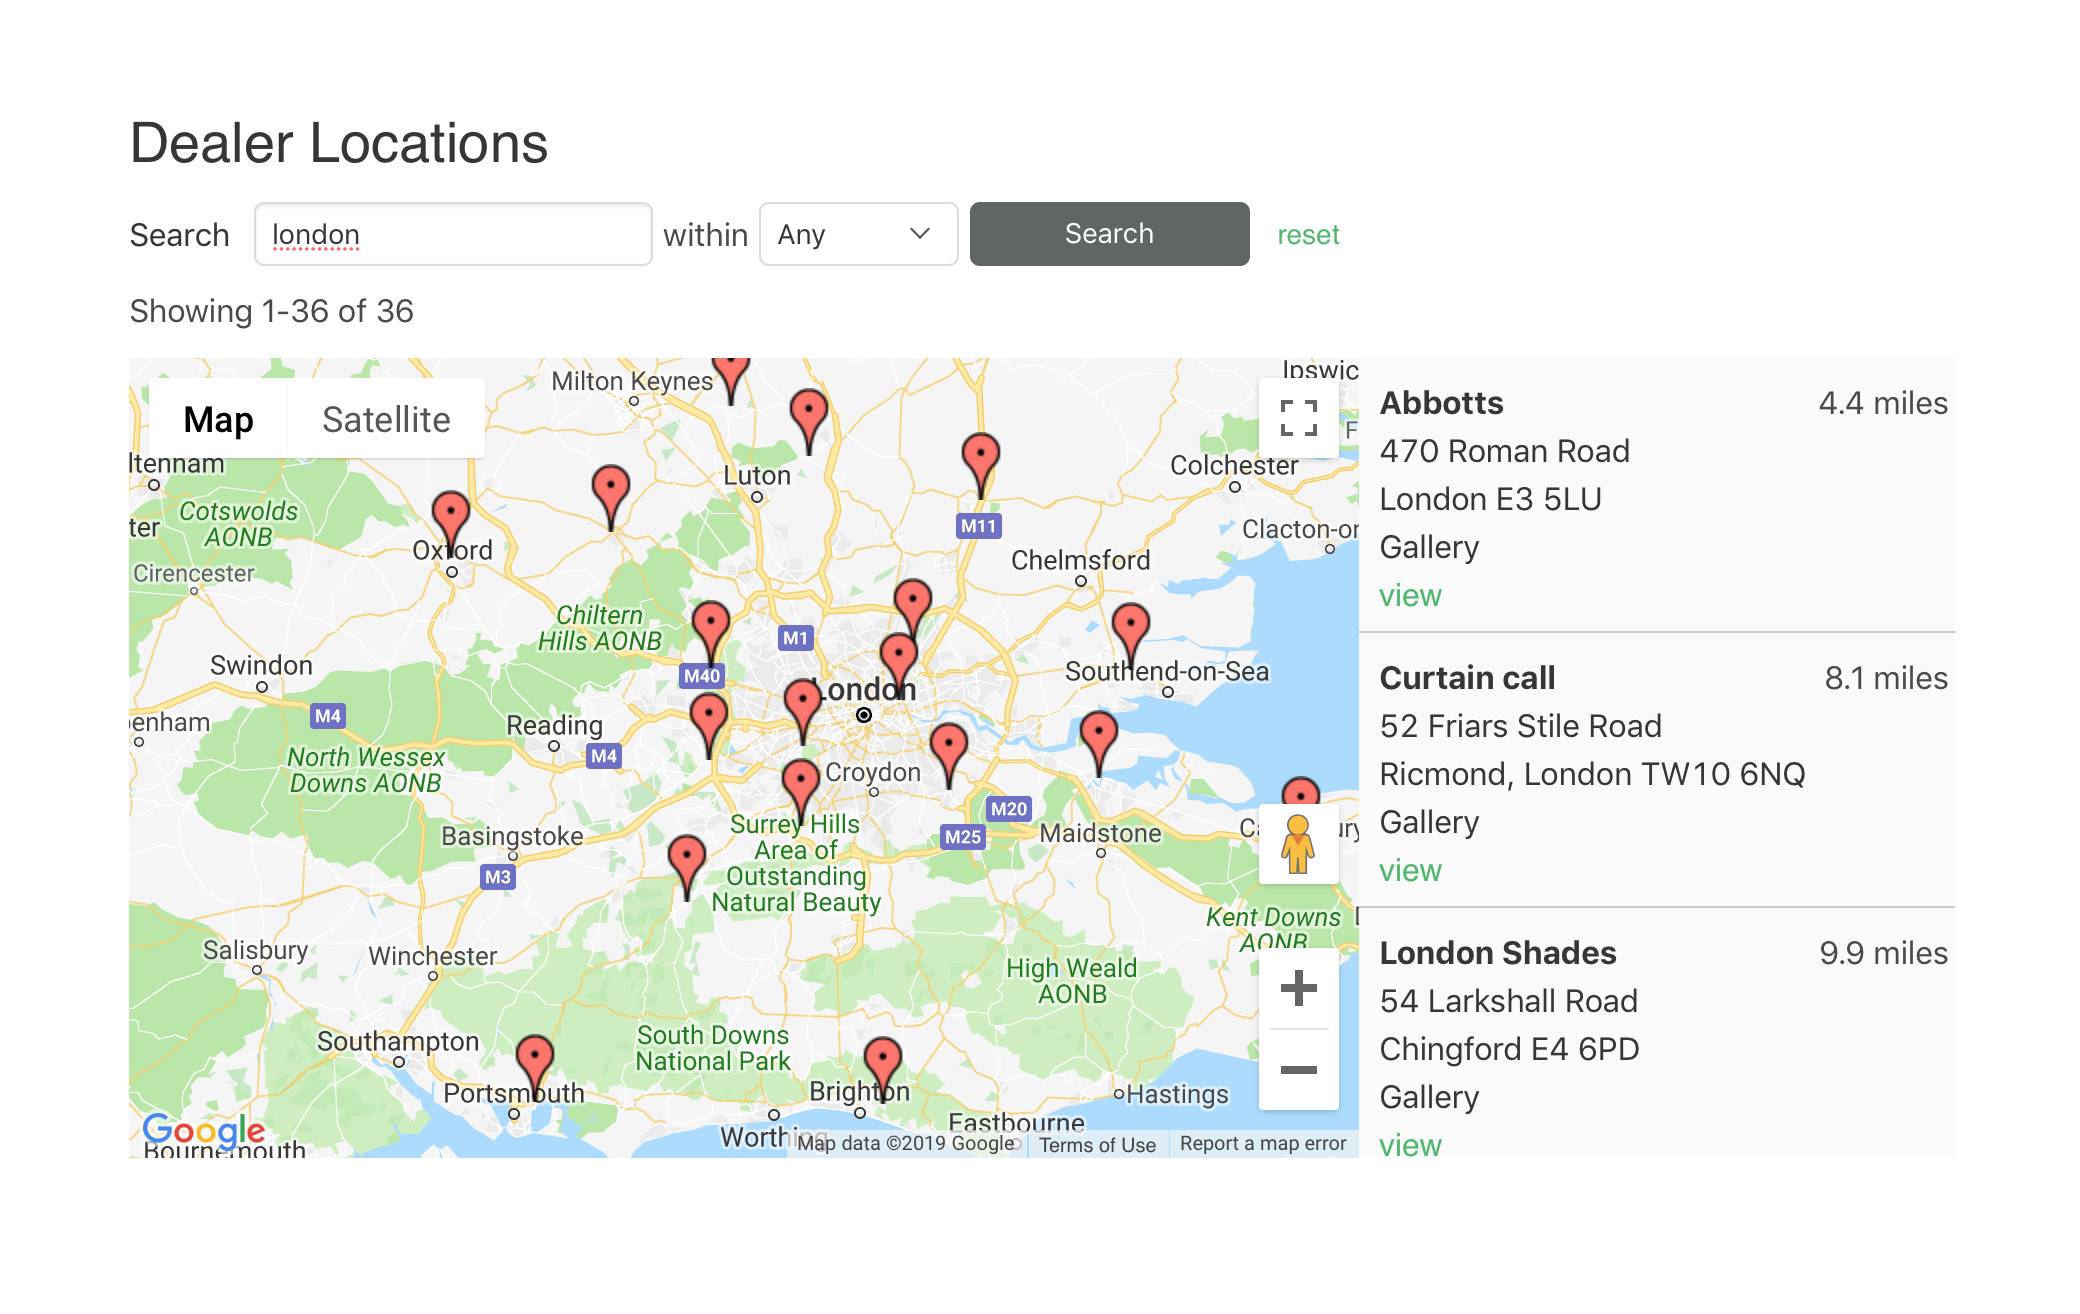Focus the london search input field
2080x1314 pixels.
click(x=453, y=234)
